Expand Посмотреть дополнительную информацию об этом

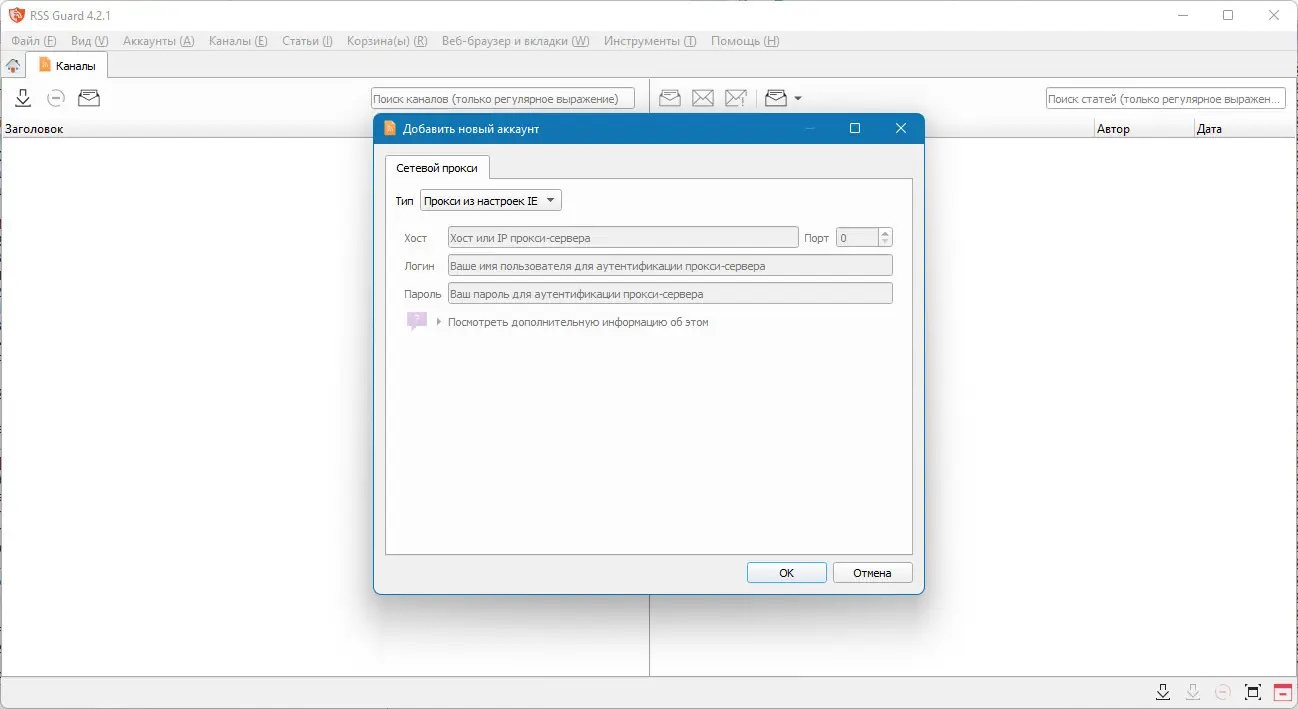(x=572, y=322)
